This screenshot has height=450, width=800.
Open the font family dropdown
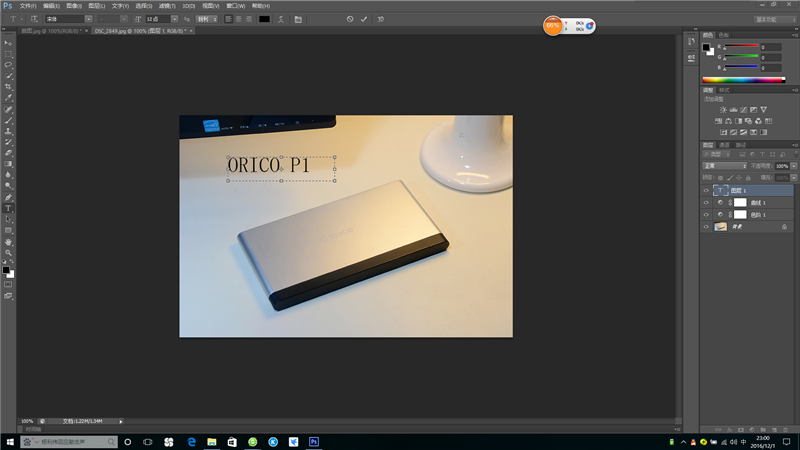point(88,19)
